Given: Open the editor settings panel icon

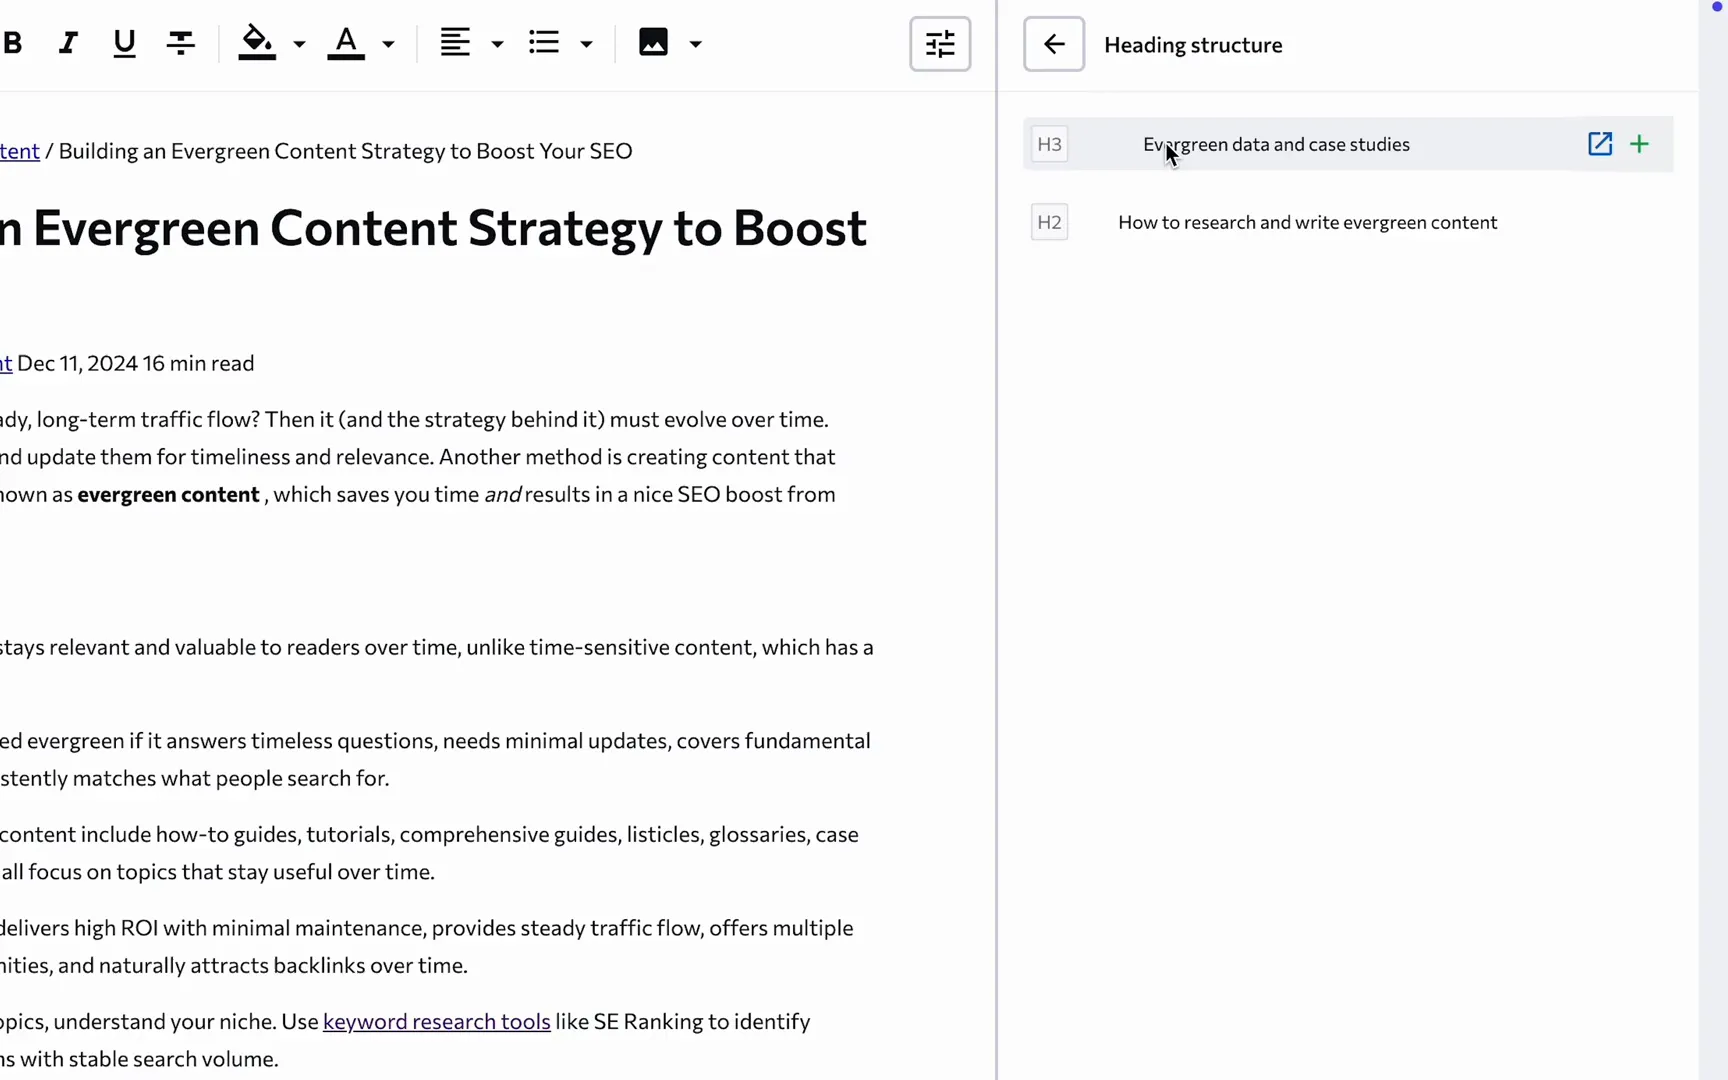Looking at the screenshot, I should 939,44.
